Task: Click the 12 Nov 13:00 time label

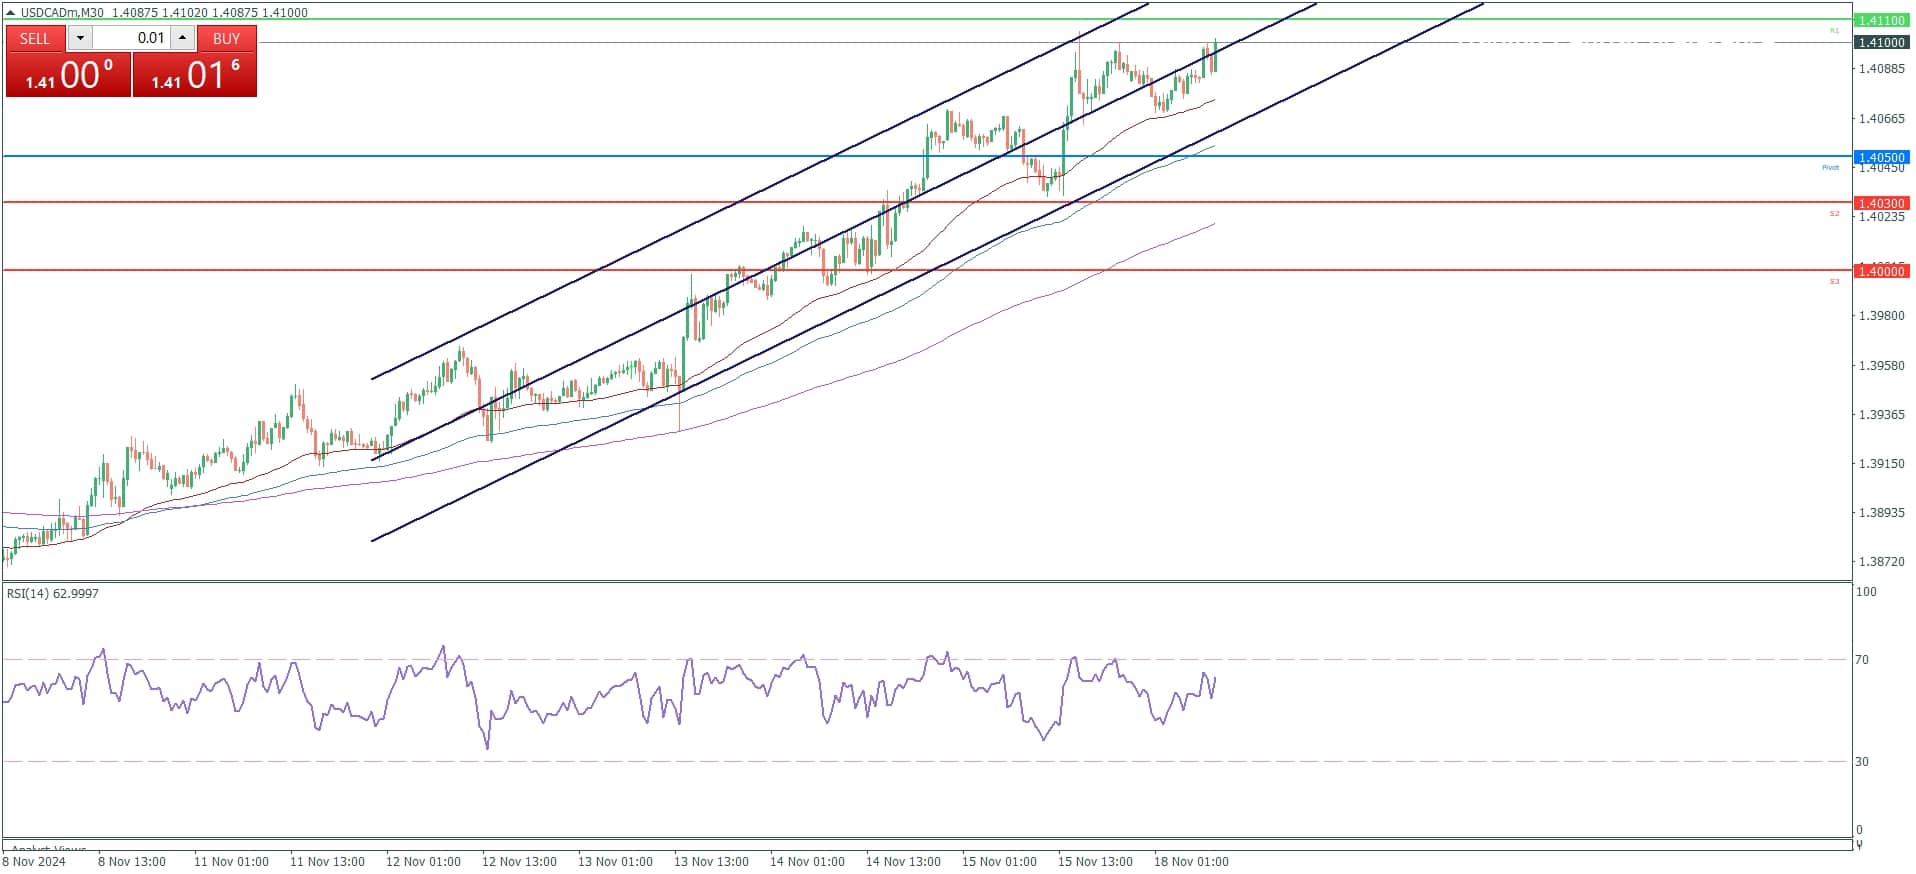Action: pyautogui.click(x=519, y=861)
